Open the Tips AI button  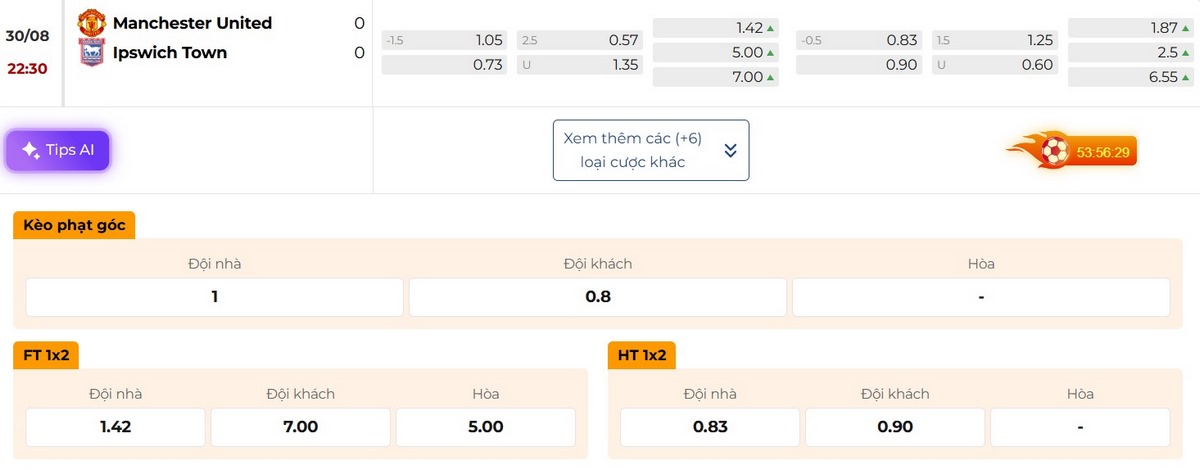(x=58, y=150)
